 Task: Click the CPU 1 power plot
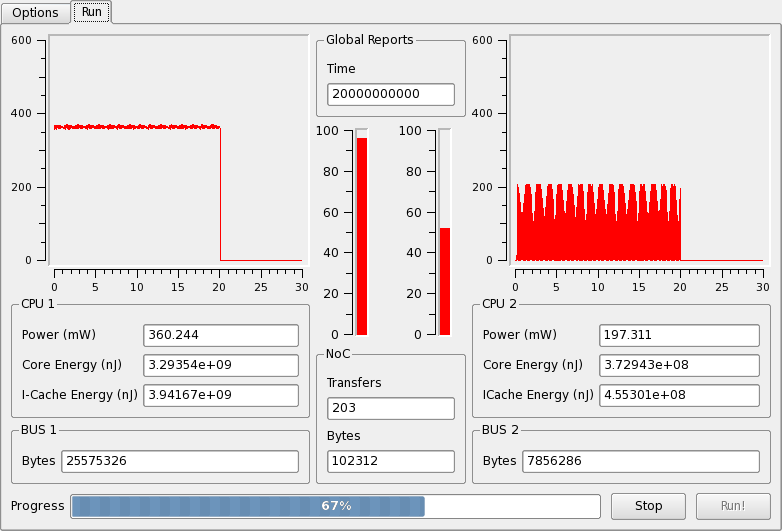click(x=179, y=150)
